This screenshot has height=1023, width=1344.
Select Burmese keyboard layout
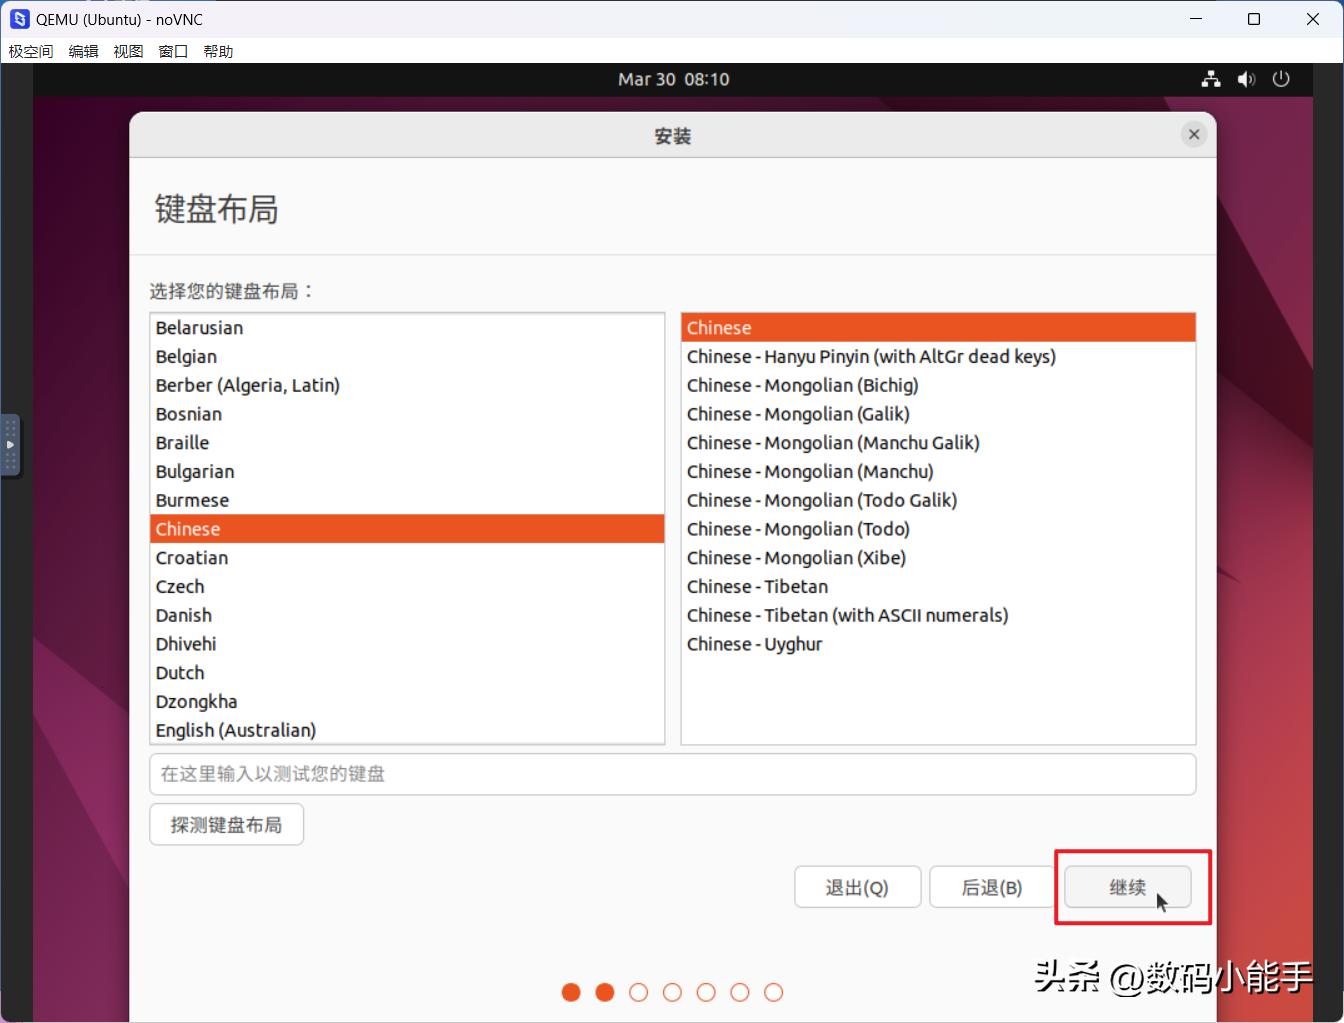pyautogui.click(x=408, y=500)
